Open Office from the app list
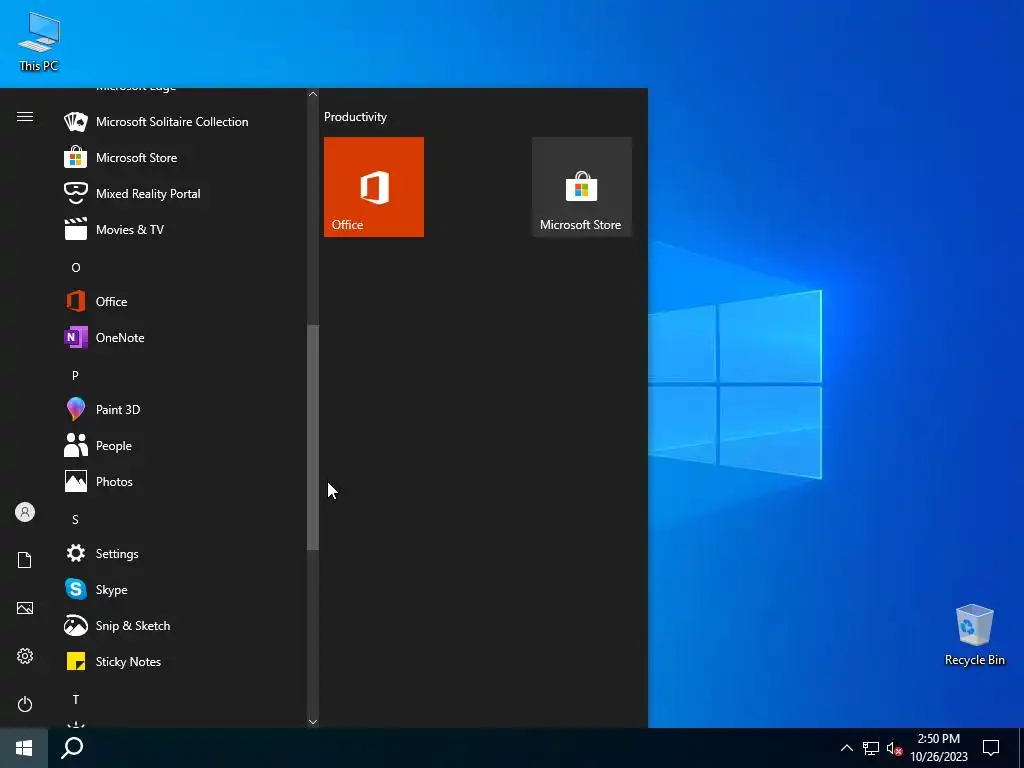Viewport: 1024px width, 768px height. click(x=183, y=302)
